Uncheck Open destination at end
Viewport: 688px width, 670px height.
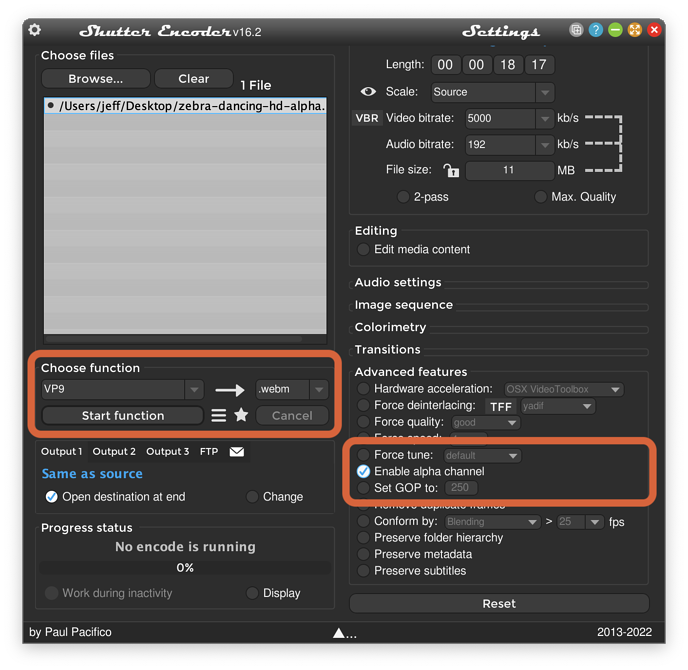coord(51,497)
